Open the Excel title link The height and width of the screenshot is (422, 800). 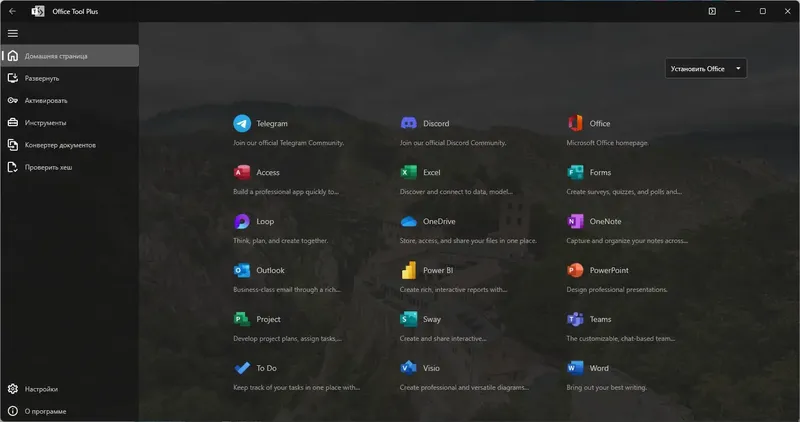click(432, 172)
